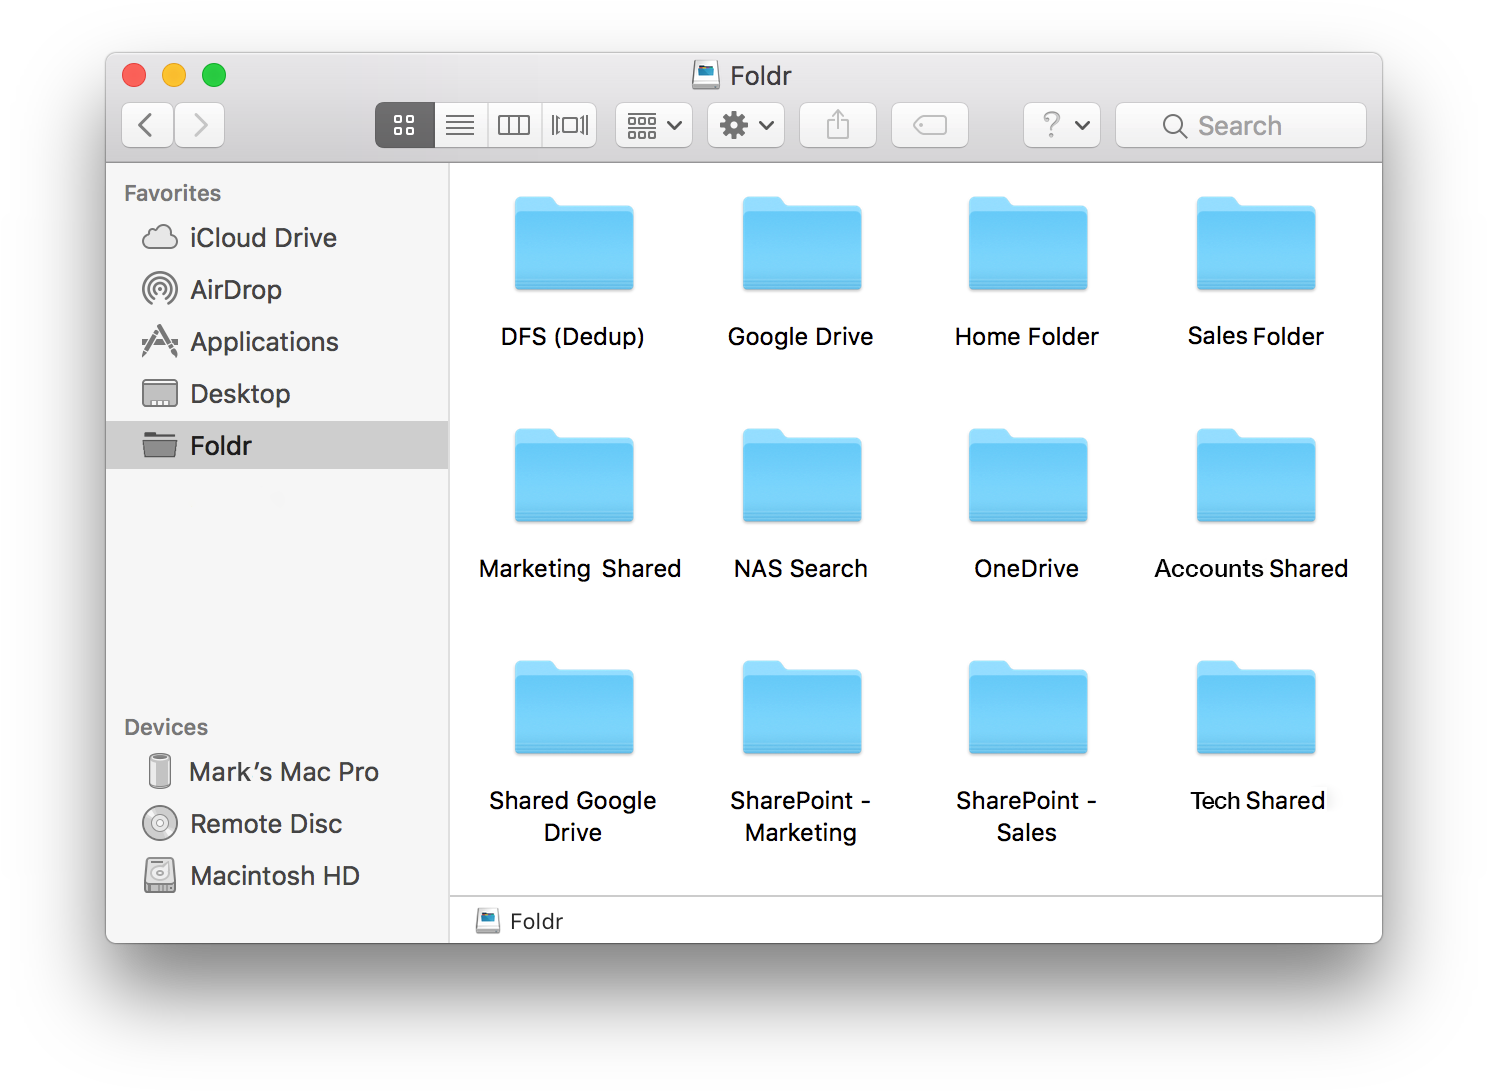Open the SharePoint - Marketing folder
Viewport: 1487px width, 1091px height.
click(800, 708)
